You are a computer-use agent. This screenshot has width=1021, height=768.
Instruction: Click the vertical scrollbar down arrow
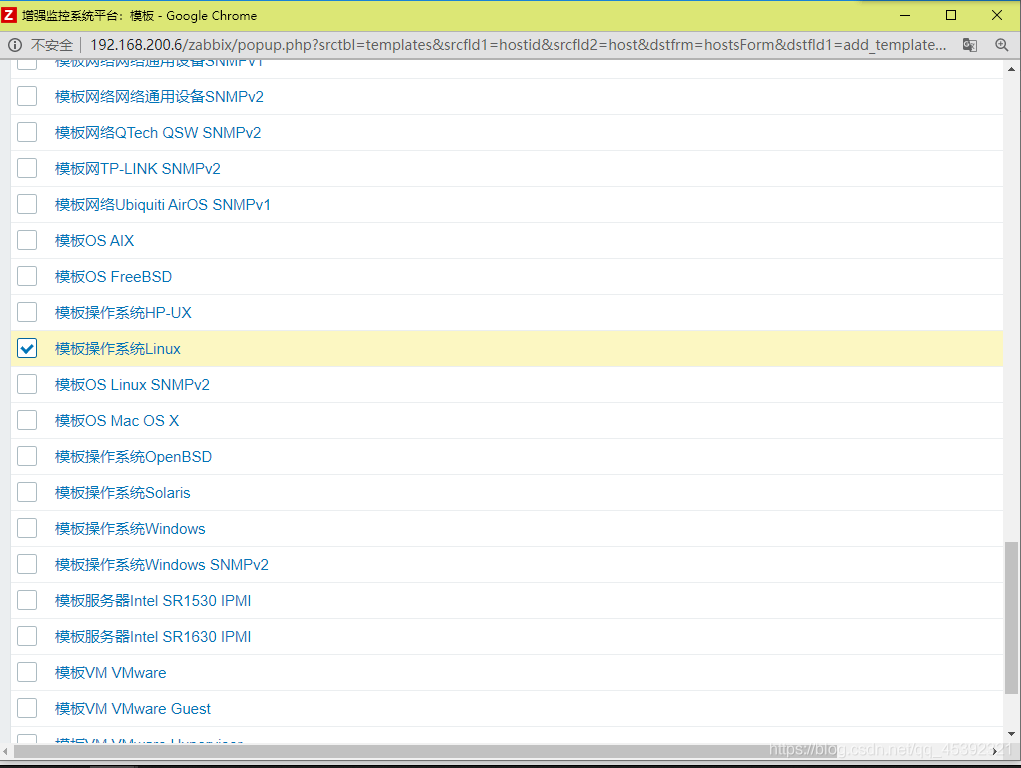[1011, 734]
